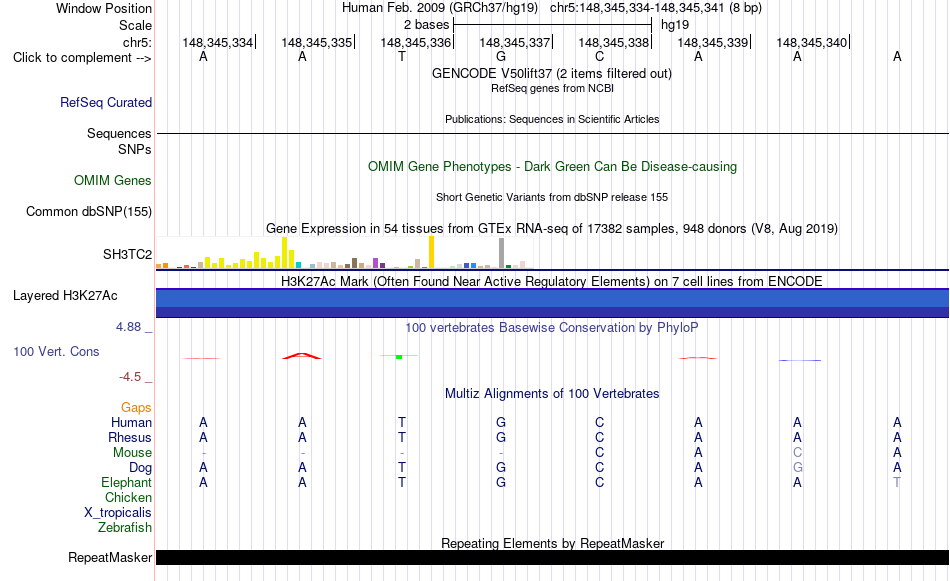Image resolution: width=950 pixels, height=581 pixels.
Task: Click 'Short Genetic Variants from dbSNP release 155'
Action: point(552,198)
